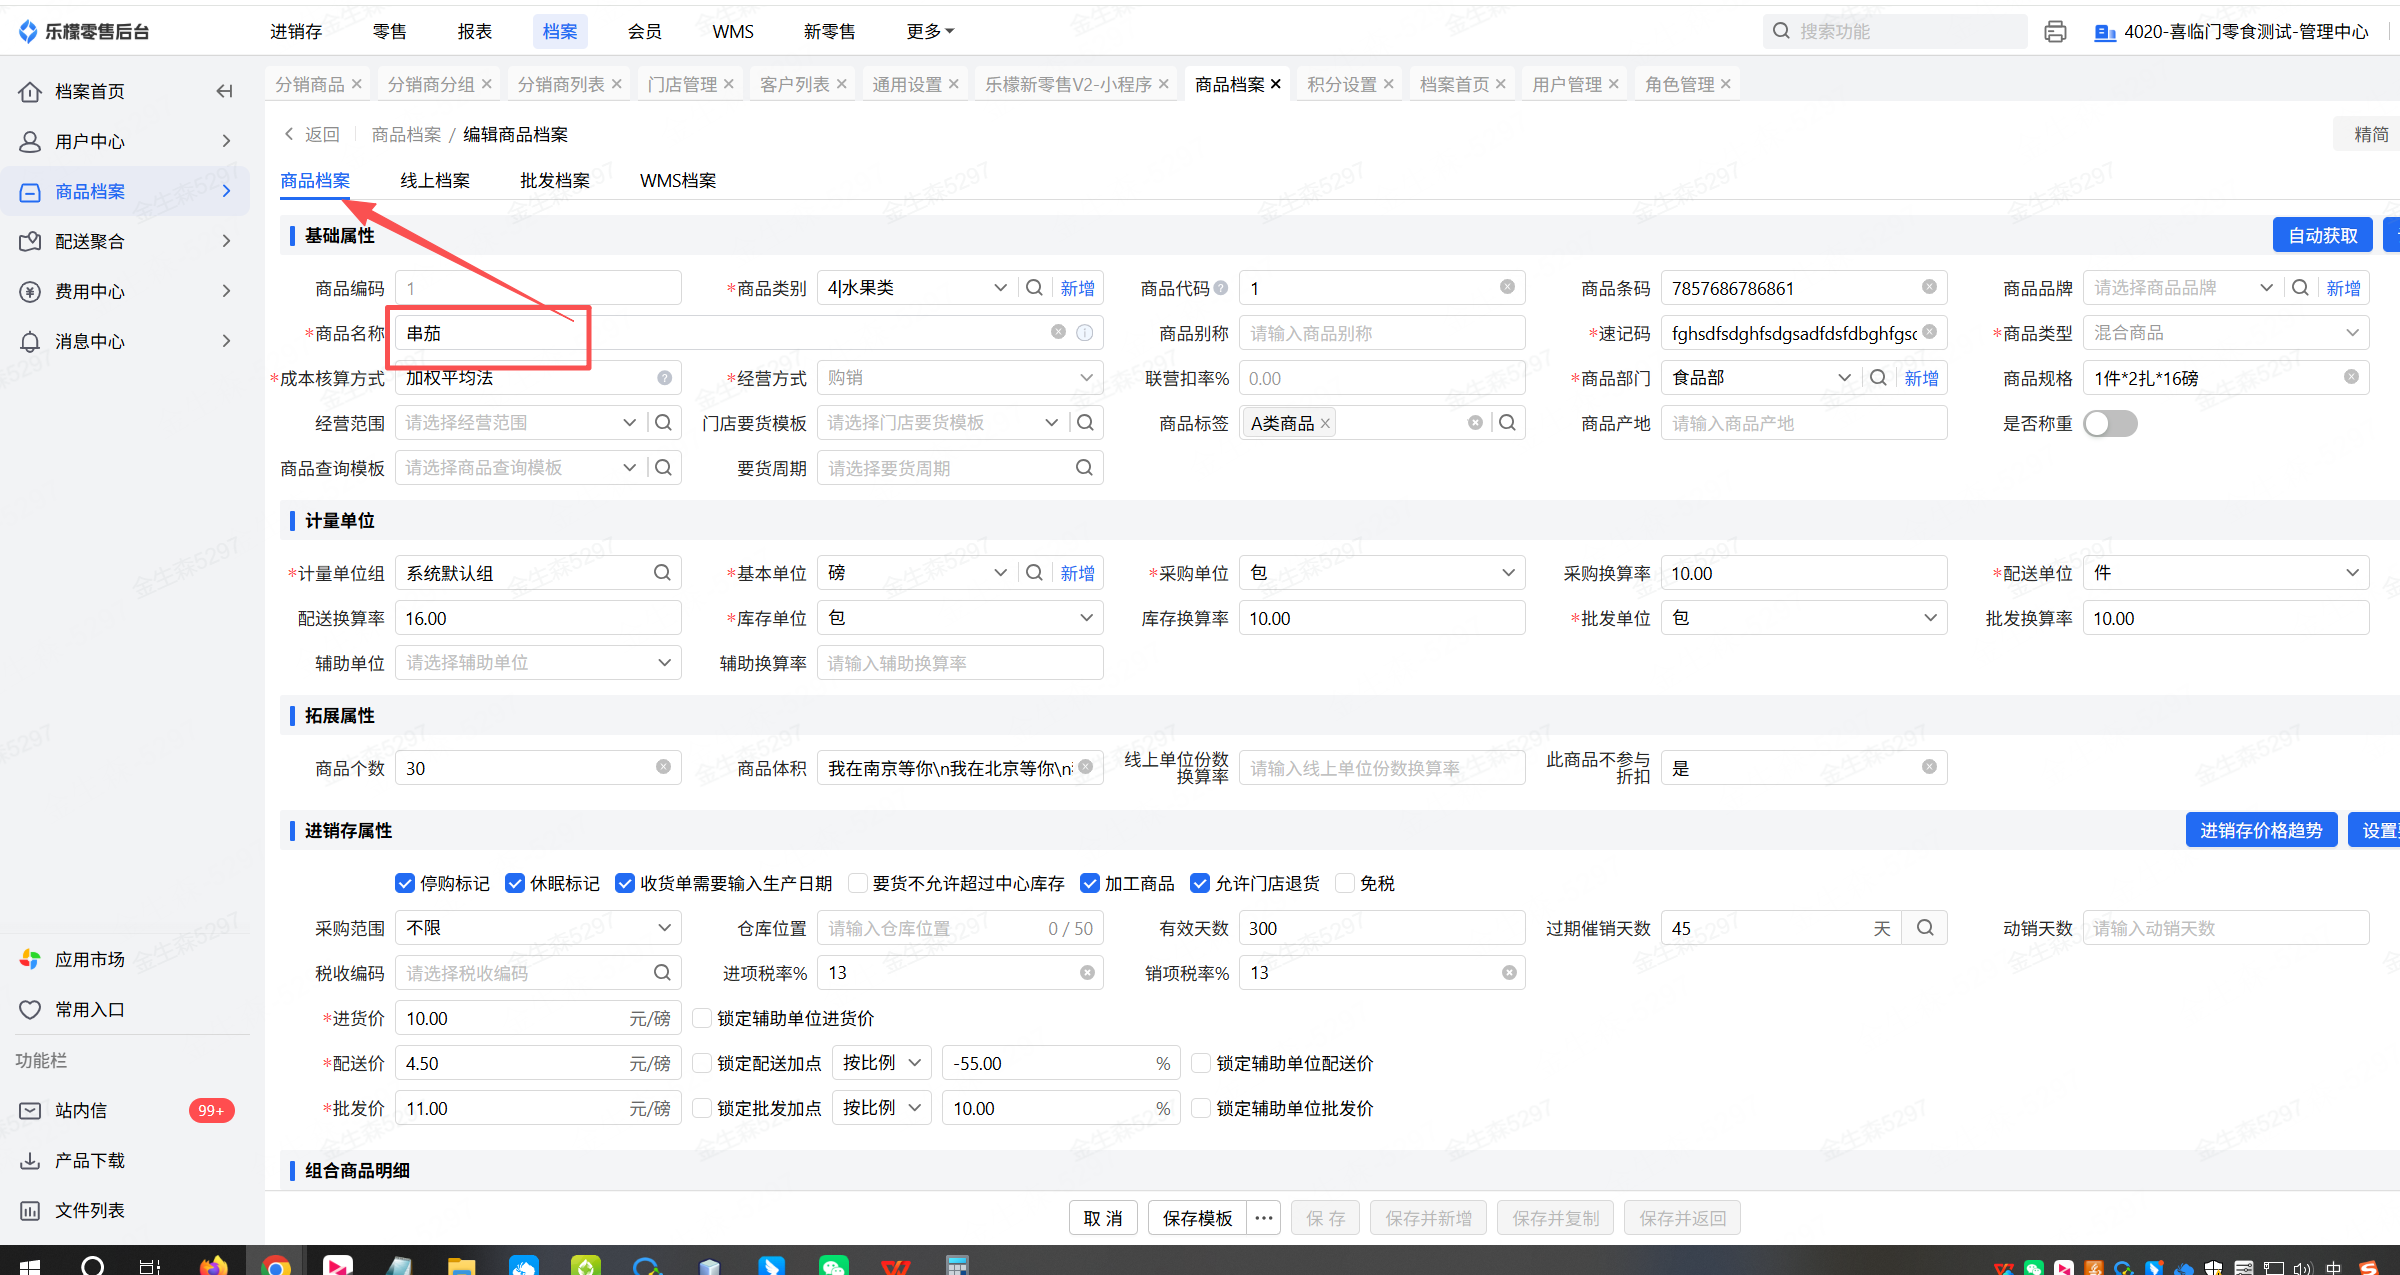
Task: Open the 报表 menu in top navigation
Action: tap(474, 32)
